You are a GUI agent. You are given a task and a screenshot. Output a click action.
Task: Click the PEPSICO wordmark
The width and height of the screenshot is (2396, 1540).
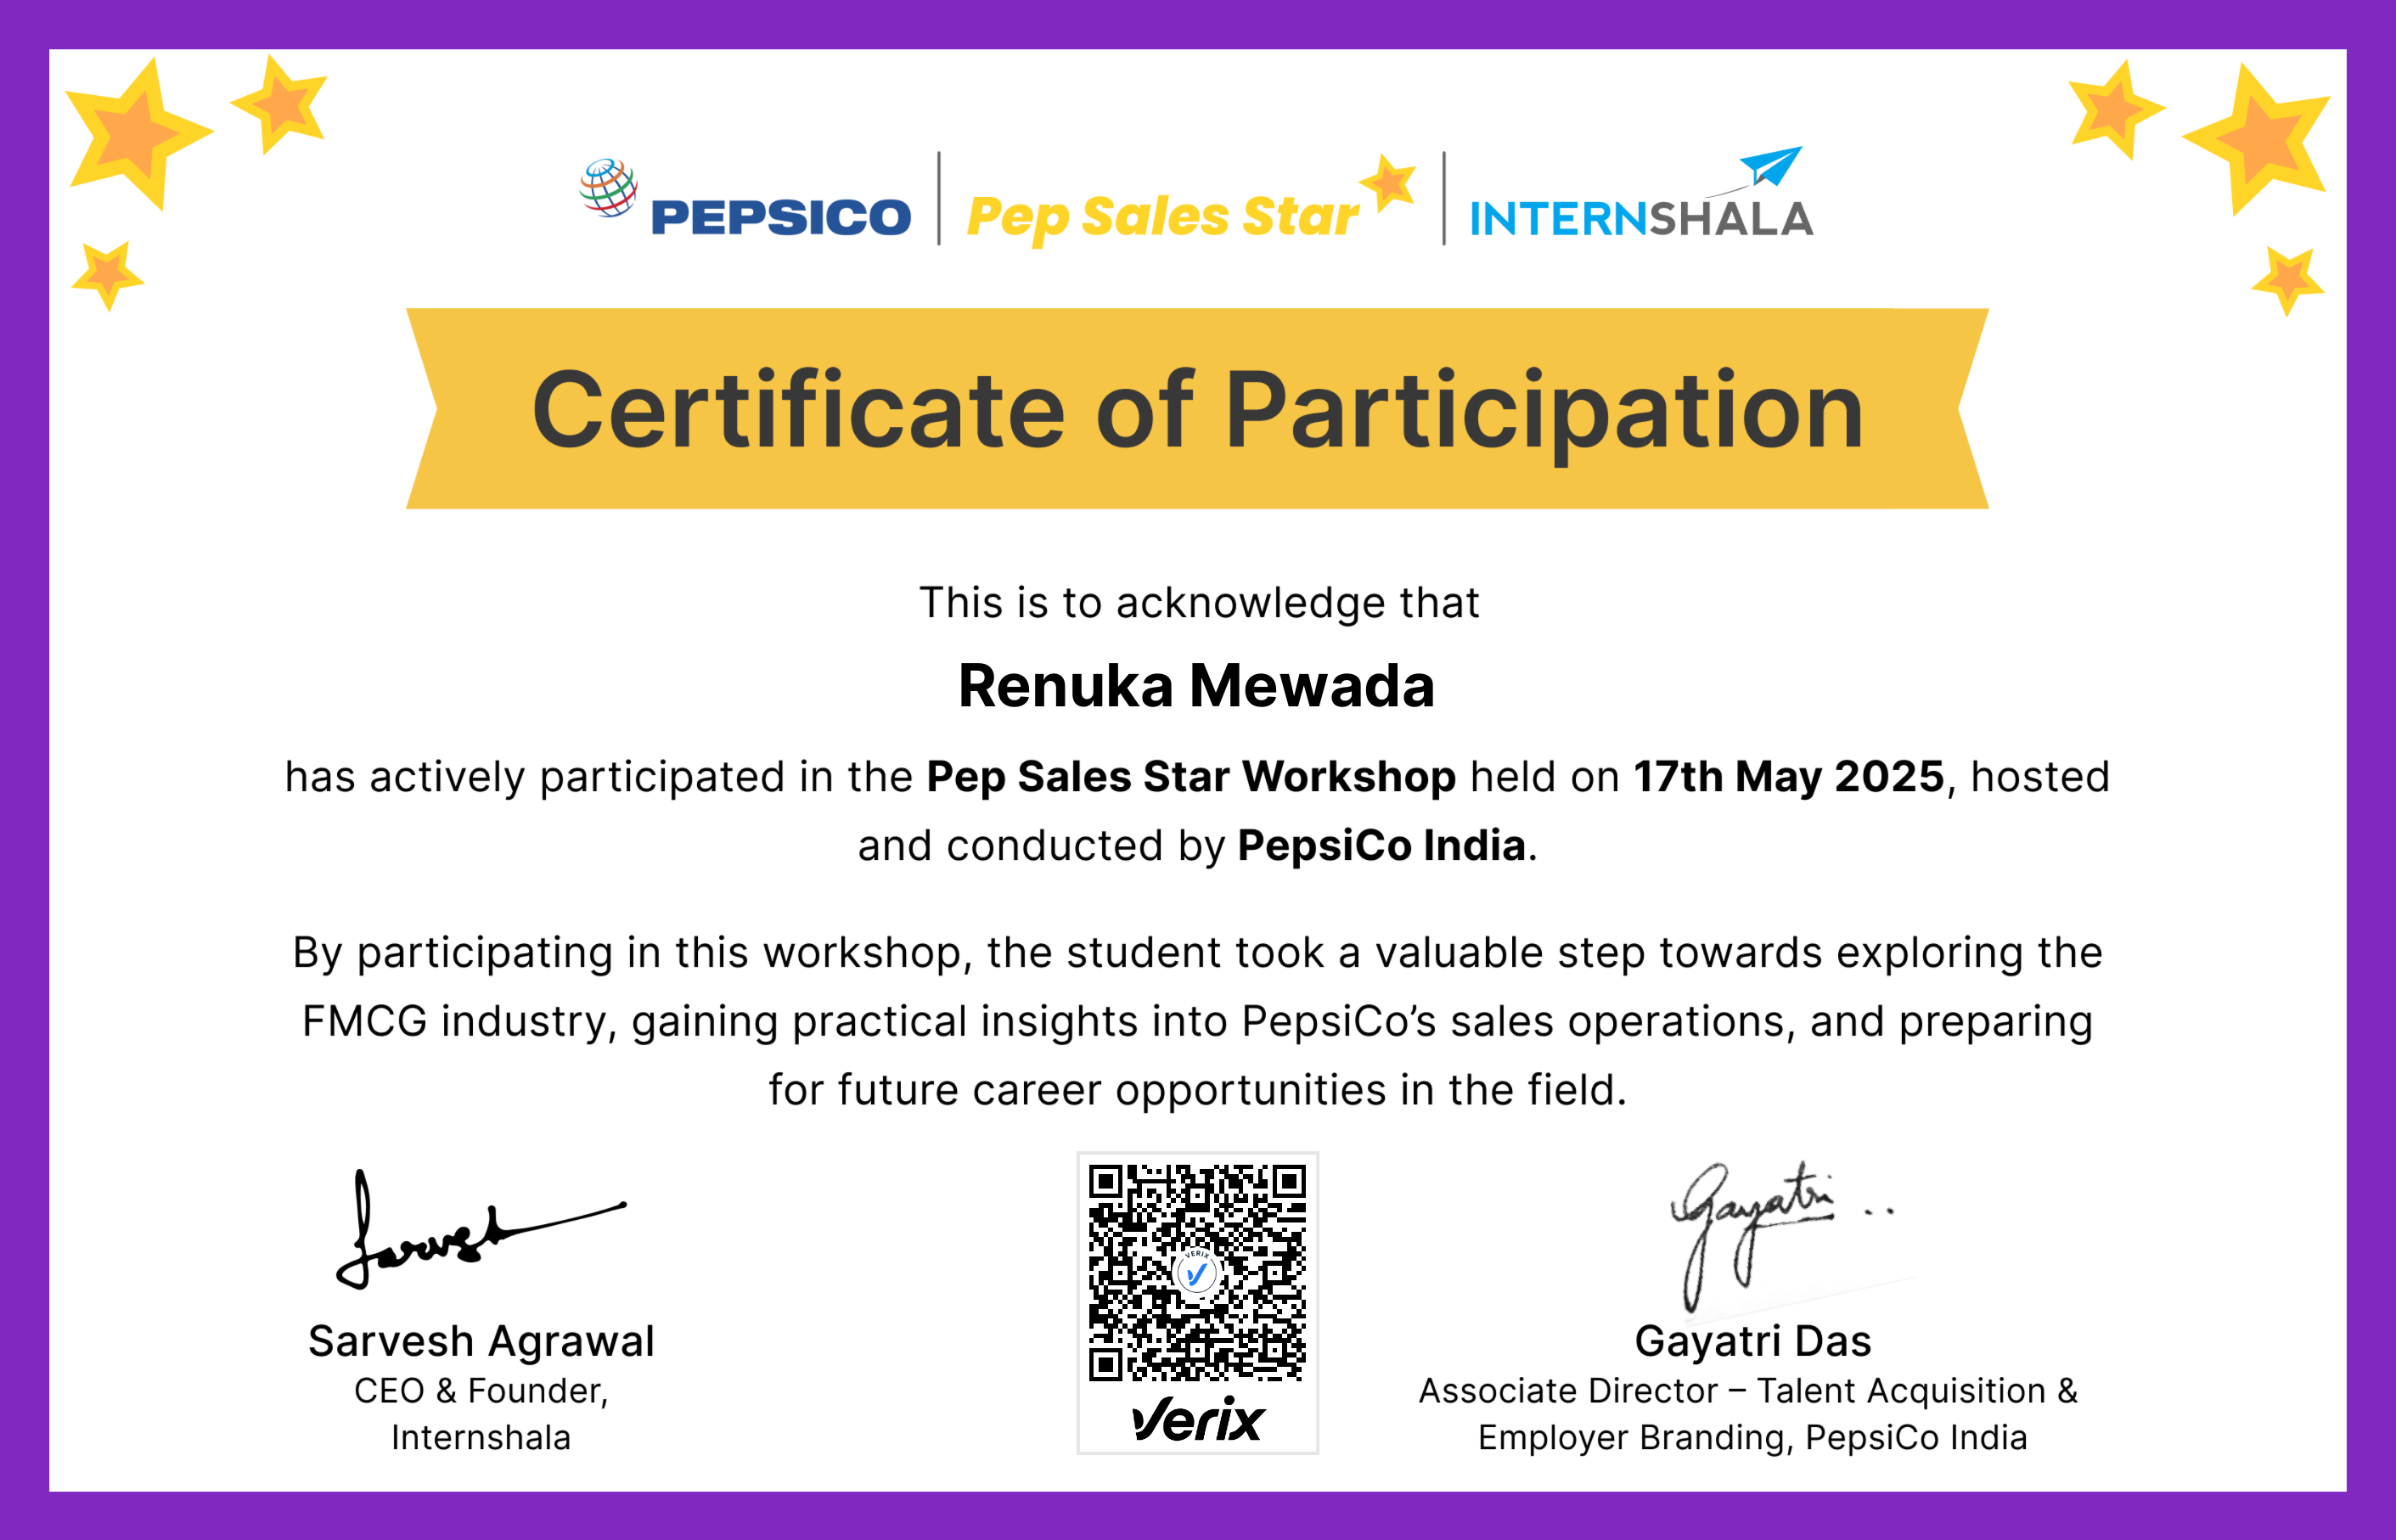click(x=781, y=218)
